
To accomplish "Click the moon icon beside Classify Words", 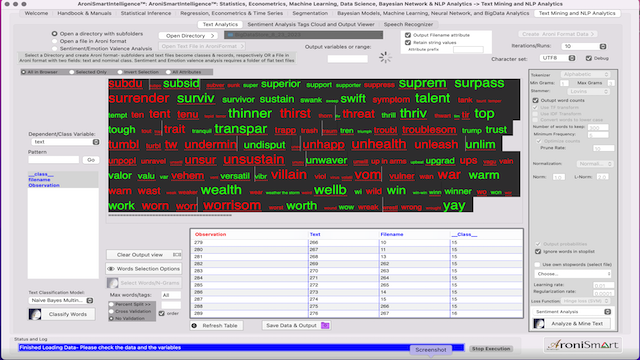I will 35,314.
